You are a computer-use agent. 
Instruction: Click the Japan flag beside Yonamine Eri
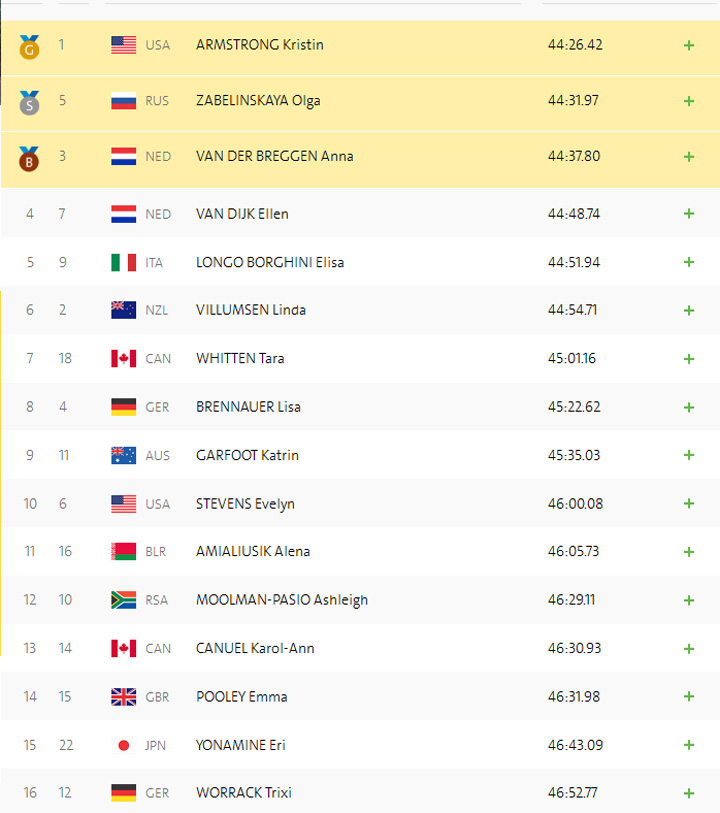tap(123, 745)
